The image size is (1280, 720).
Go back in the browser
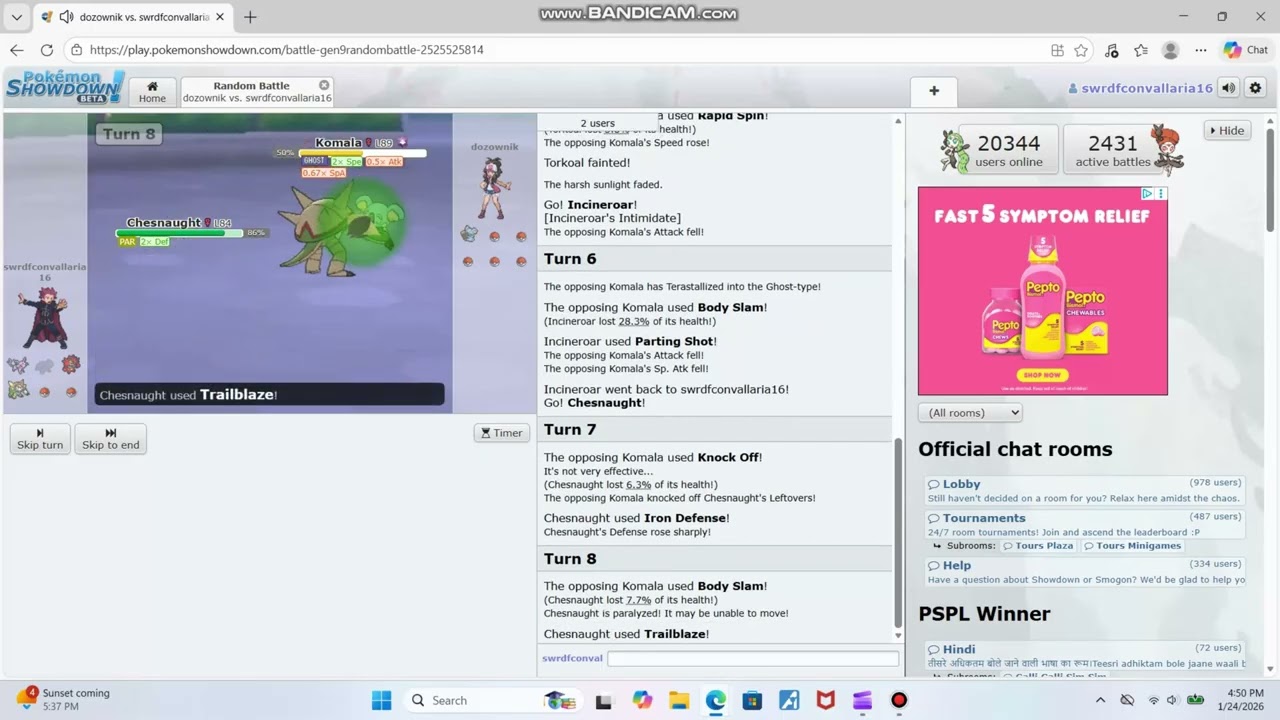click(17, 50)
